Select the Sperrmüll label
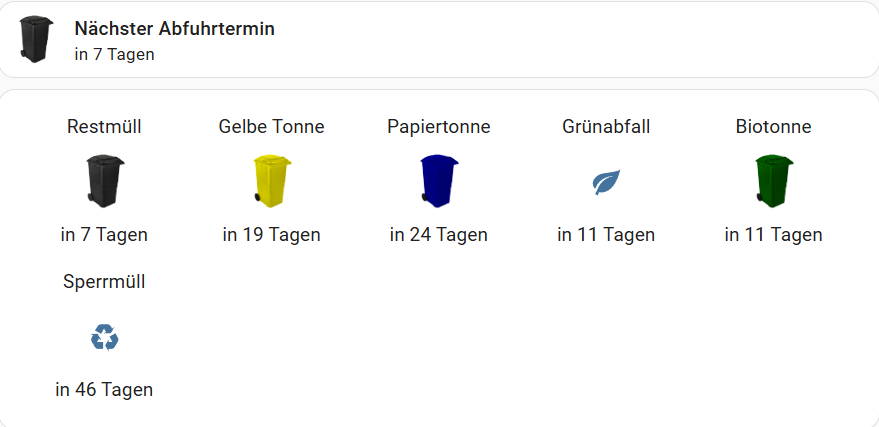Viewport: 879px width, 427px height. tap(104, 281)
